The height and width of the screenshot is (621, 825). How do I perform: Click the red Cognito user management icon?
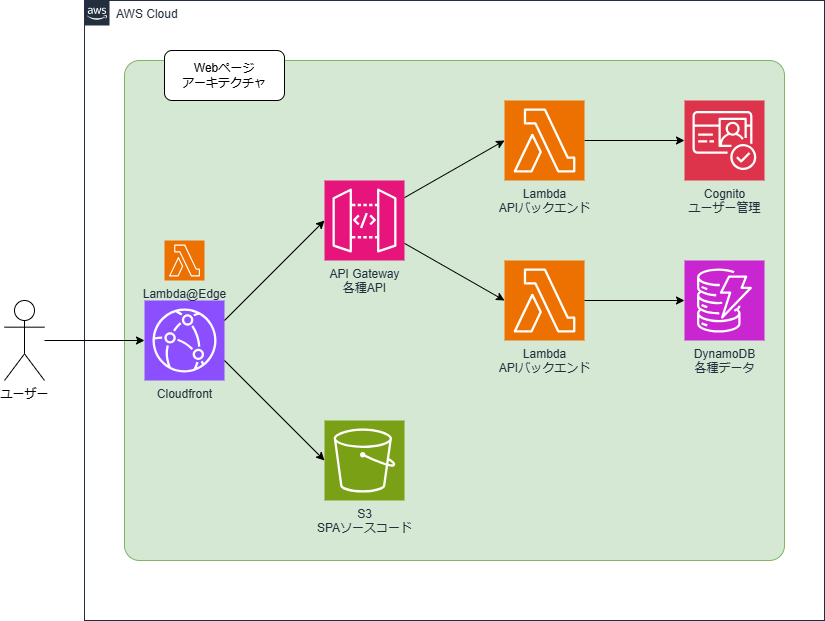(x=724, y=140)
